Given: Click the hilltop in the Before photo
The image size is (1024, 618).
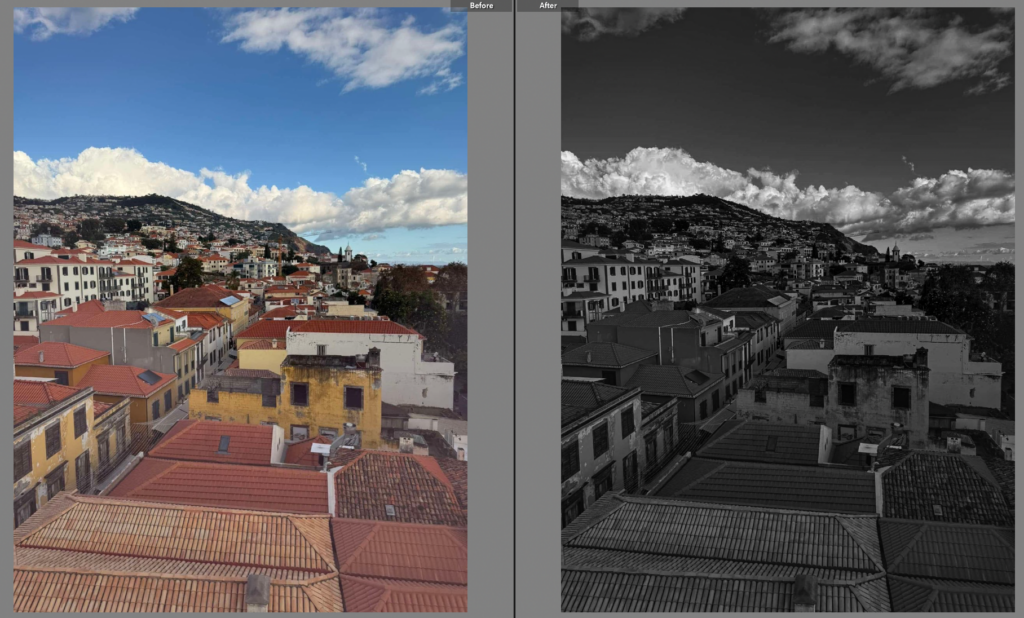Looking at the screenshot, I should 150,207.
